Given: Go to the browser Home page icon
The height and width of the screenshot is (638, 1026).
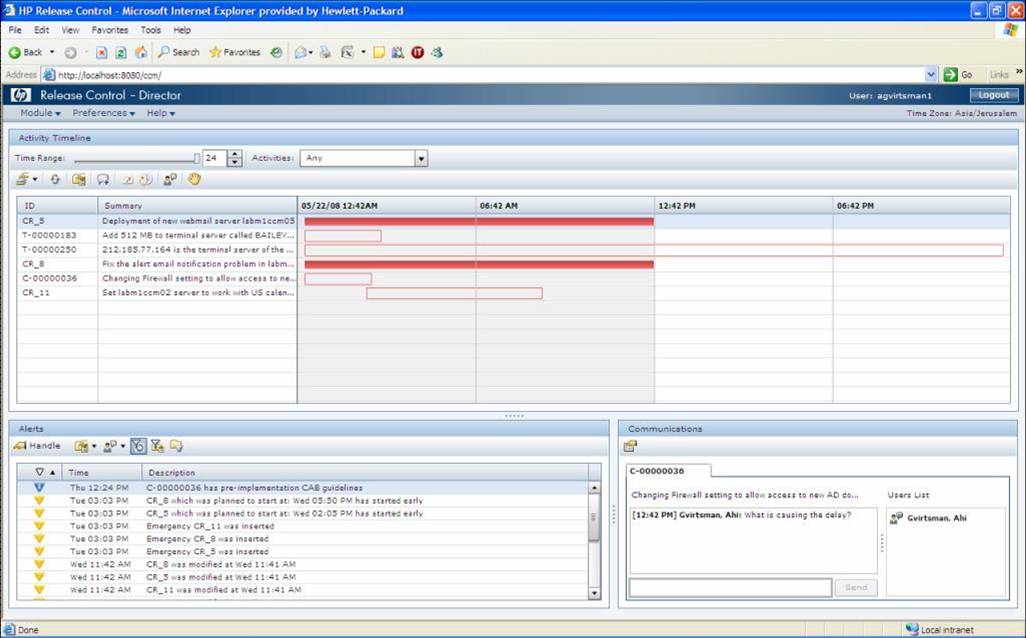Looking at the screenshot, I should pyautogui.click(x=141, y=52).
